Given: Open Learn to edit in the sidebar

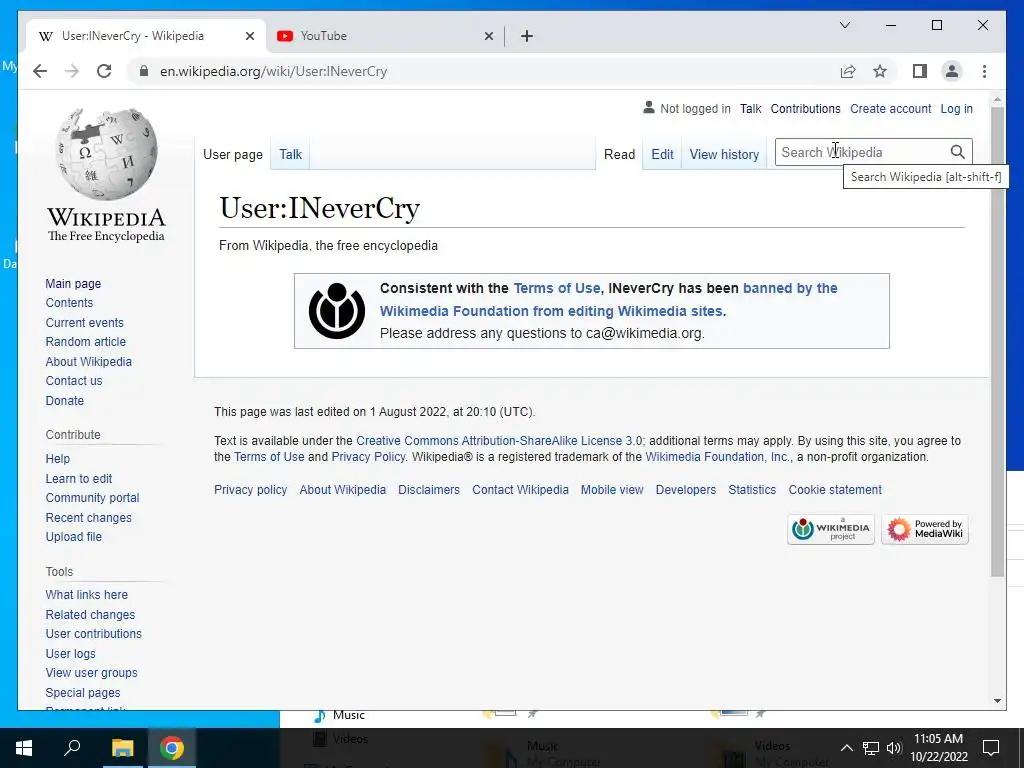Looking at the screenshot, I should (x=78, y=479).
